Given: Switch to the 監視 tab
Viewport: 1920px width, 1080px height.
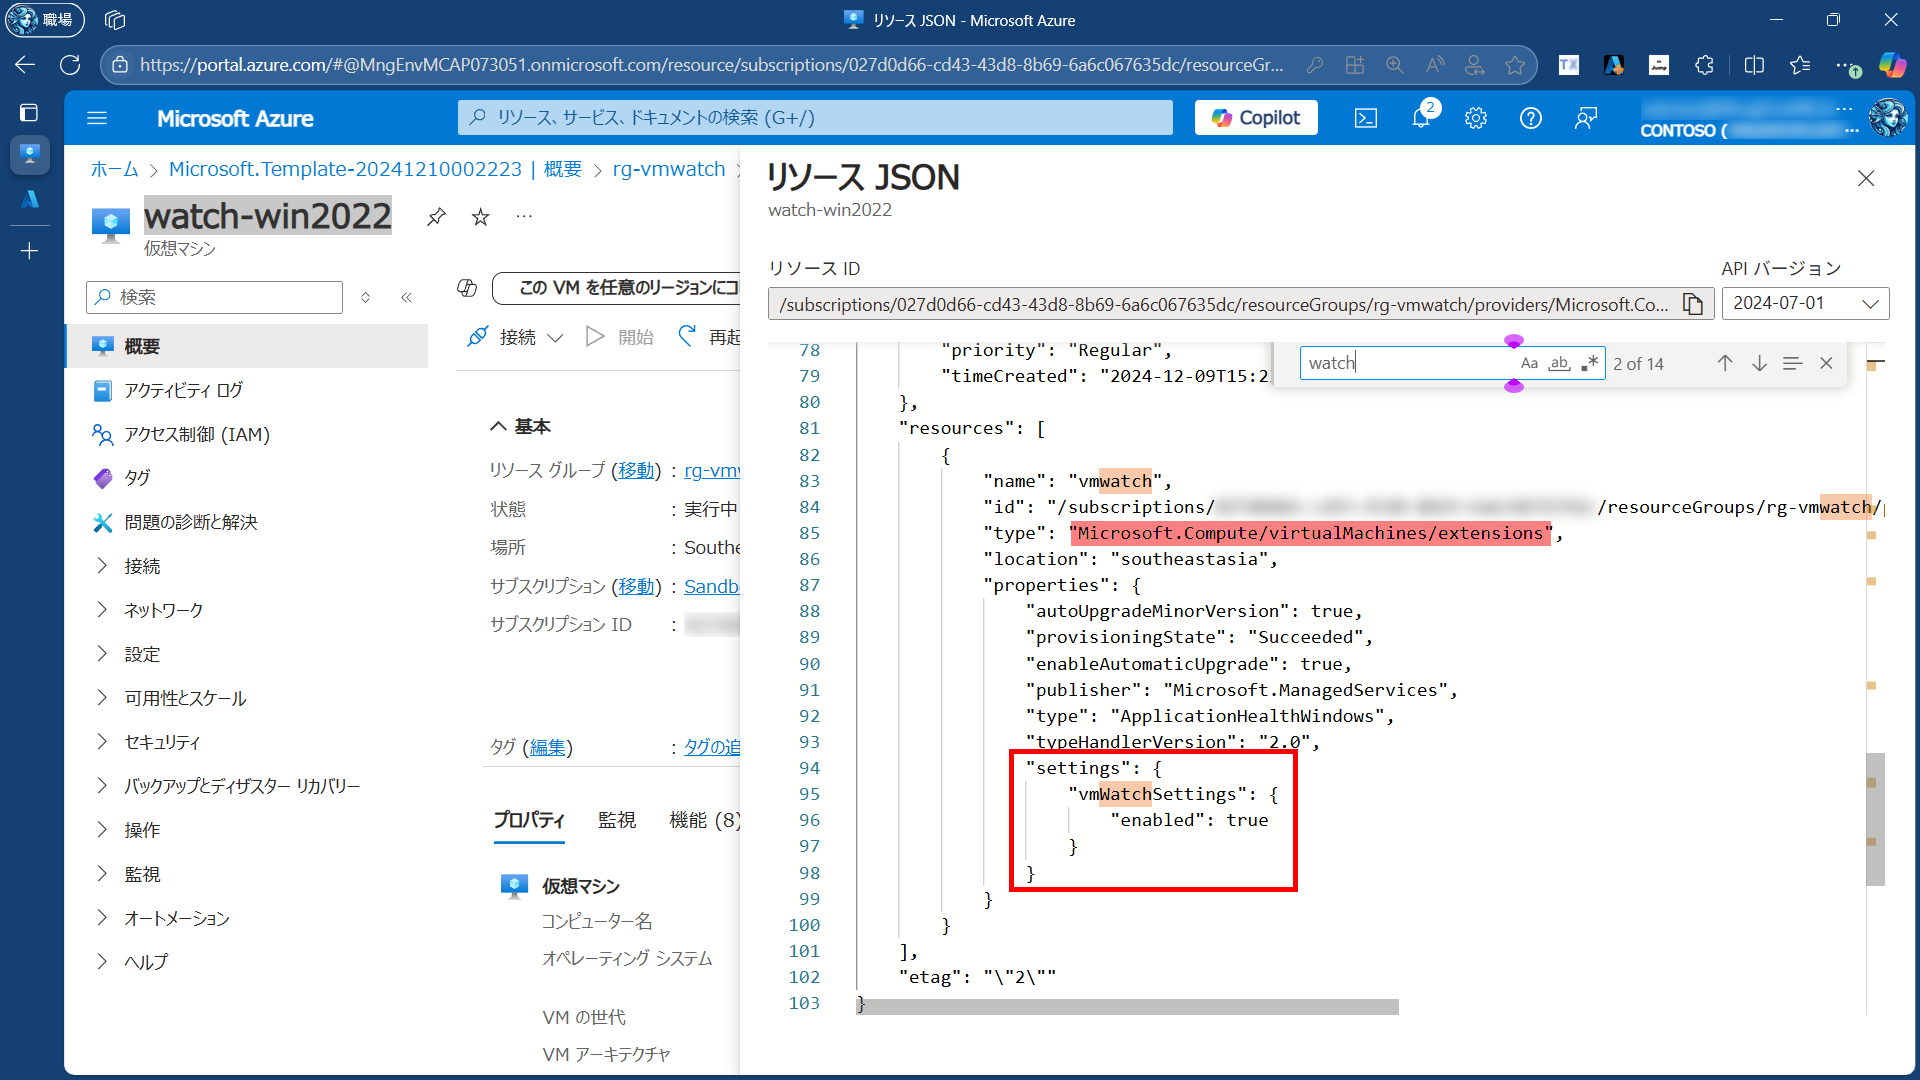Looking at the screenshot, I should 616,820.
